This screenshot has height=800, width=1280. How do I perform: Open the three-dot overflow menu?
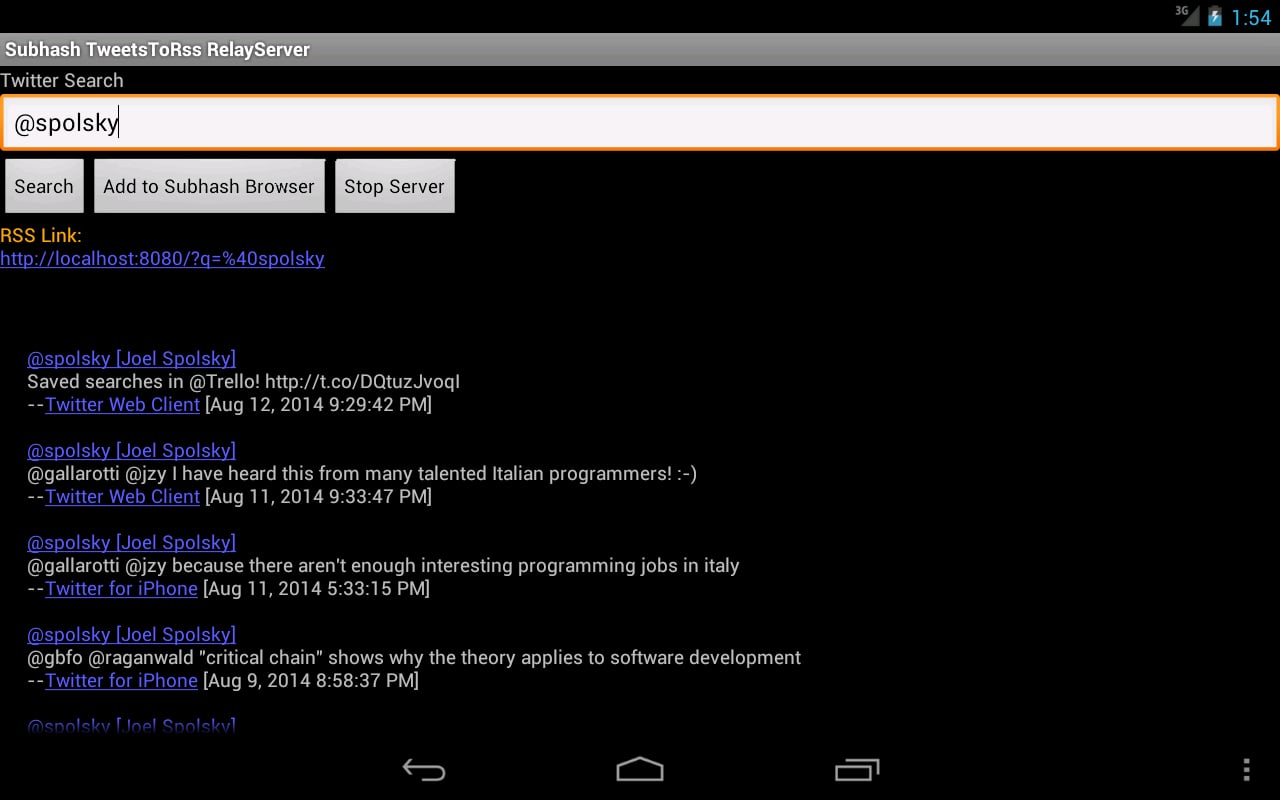(1246, 769)
